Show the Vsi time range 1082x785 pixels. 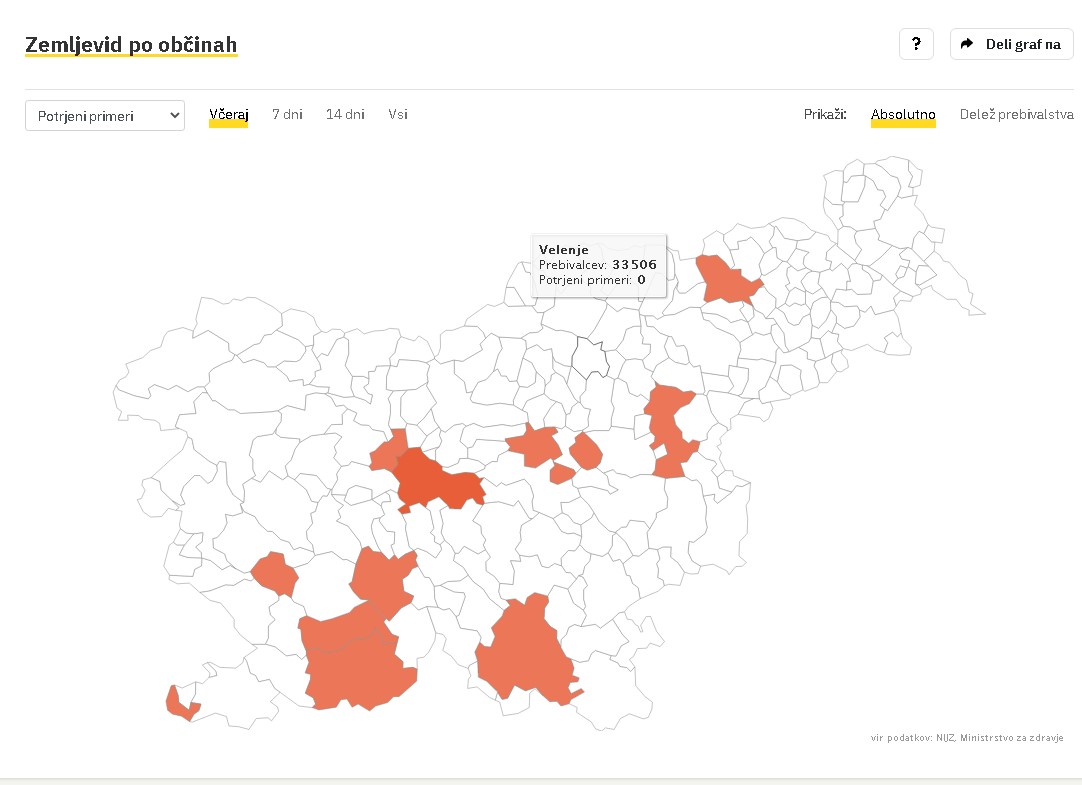point(397,115)
